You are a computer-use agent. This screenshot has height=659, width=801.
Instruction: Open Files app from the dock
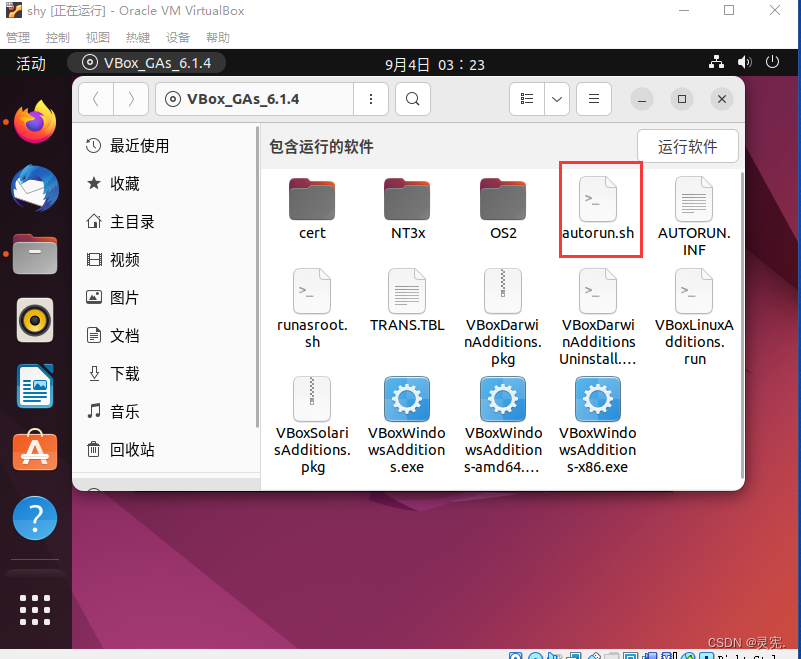pos(35,254)
